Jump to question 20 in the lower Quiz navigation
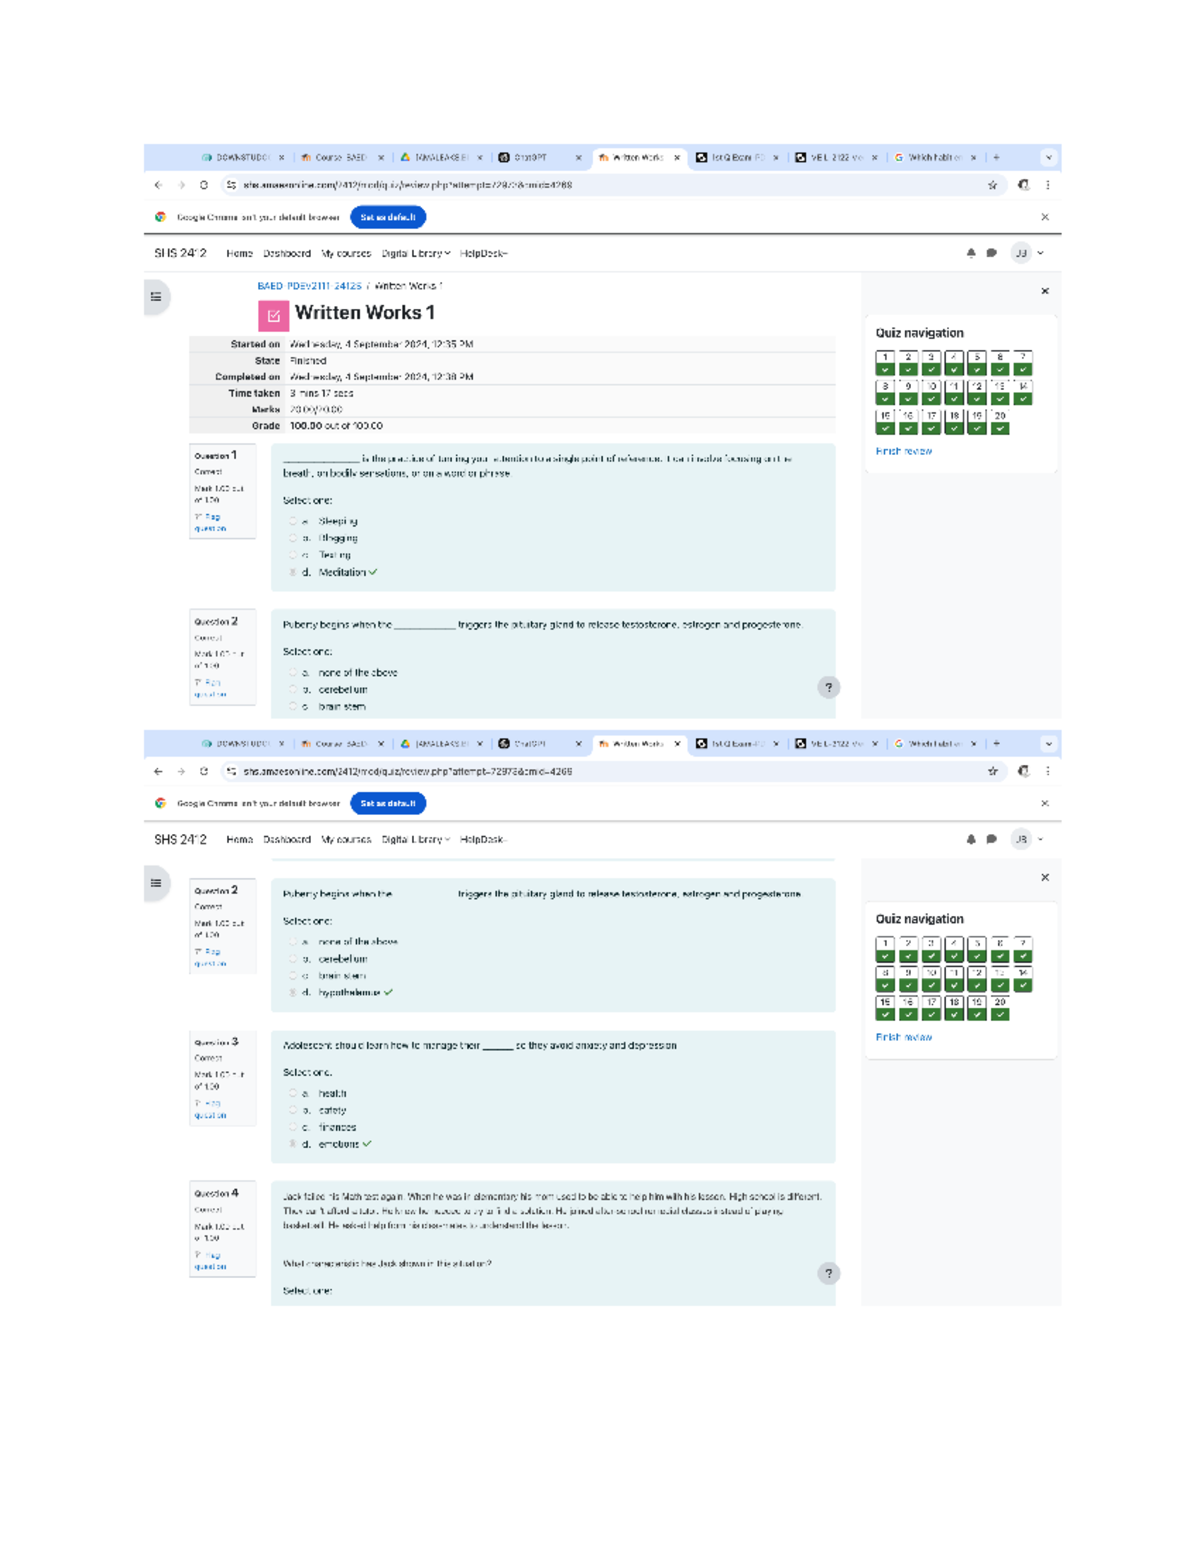This screenshot has width=1200, height=1553. point(1000,1008)
